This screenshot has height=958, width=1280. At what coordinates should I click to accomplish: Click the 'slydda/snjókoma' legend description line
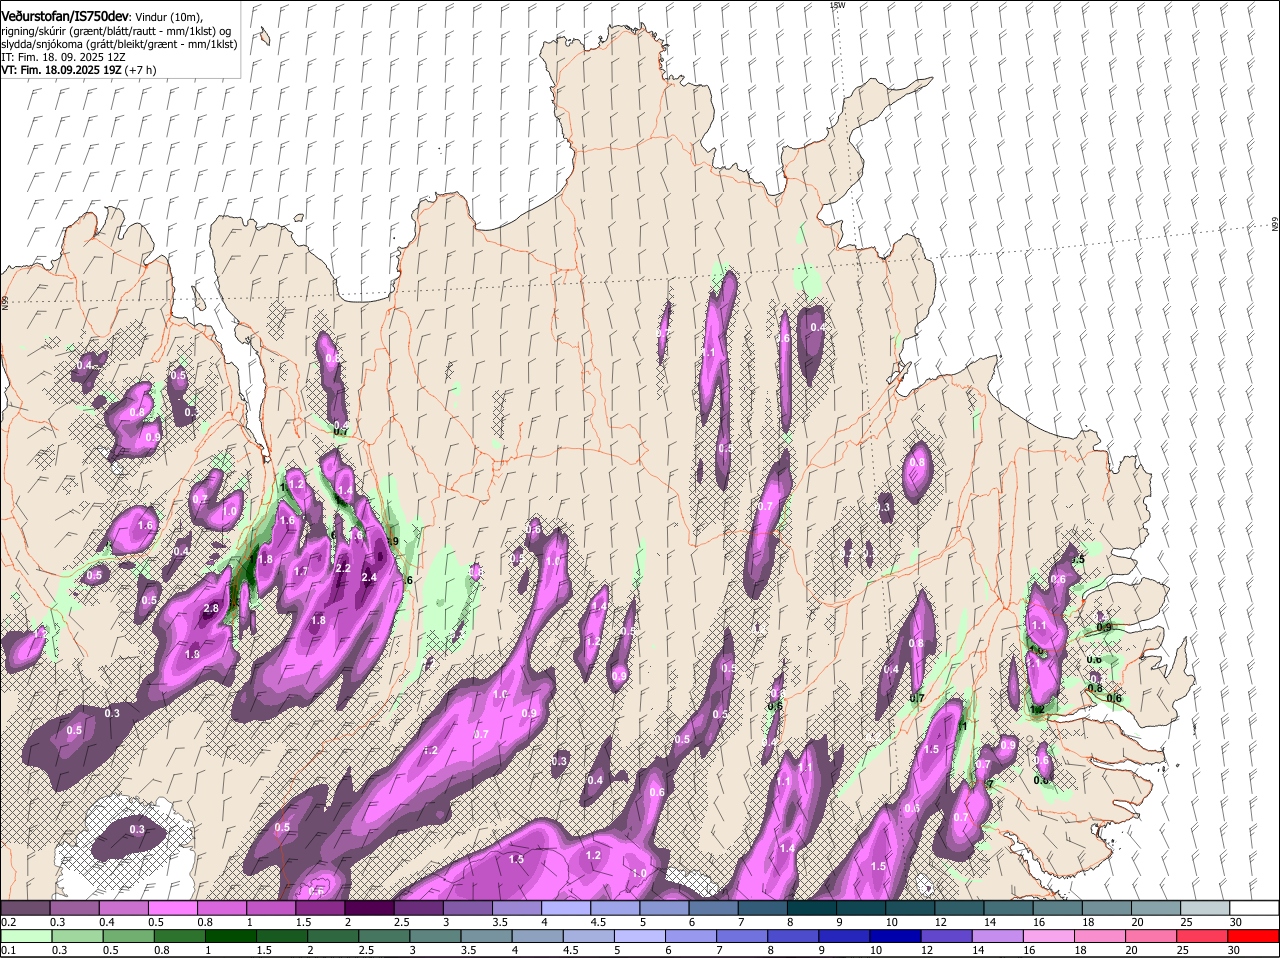coord(119,45)
